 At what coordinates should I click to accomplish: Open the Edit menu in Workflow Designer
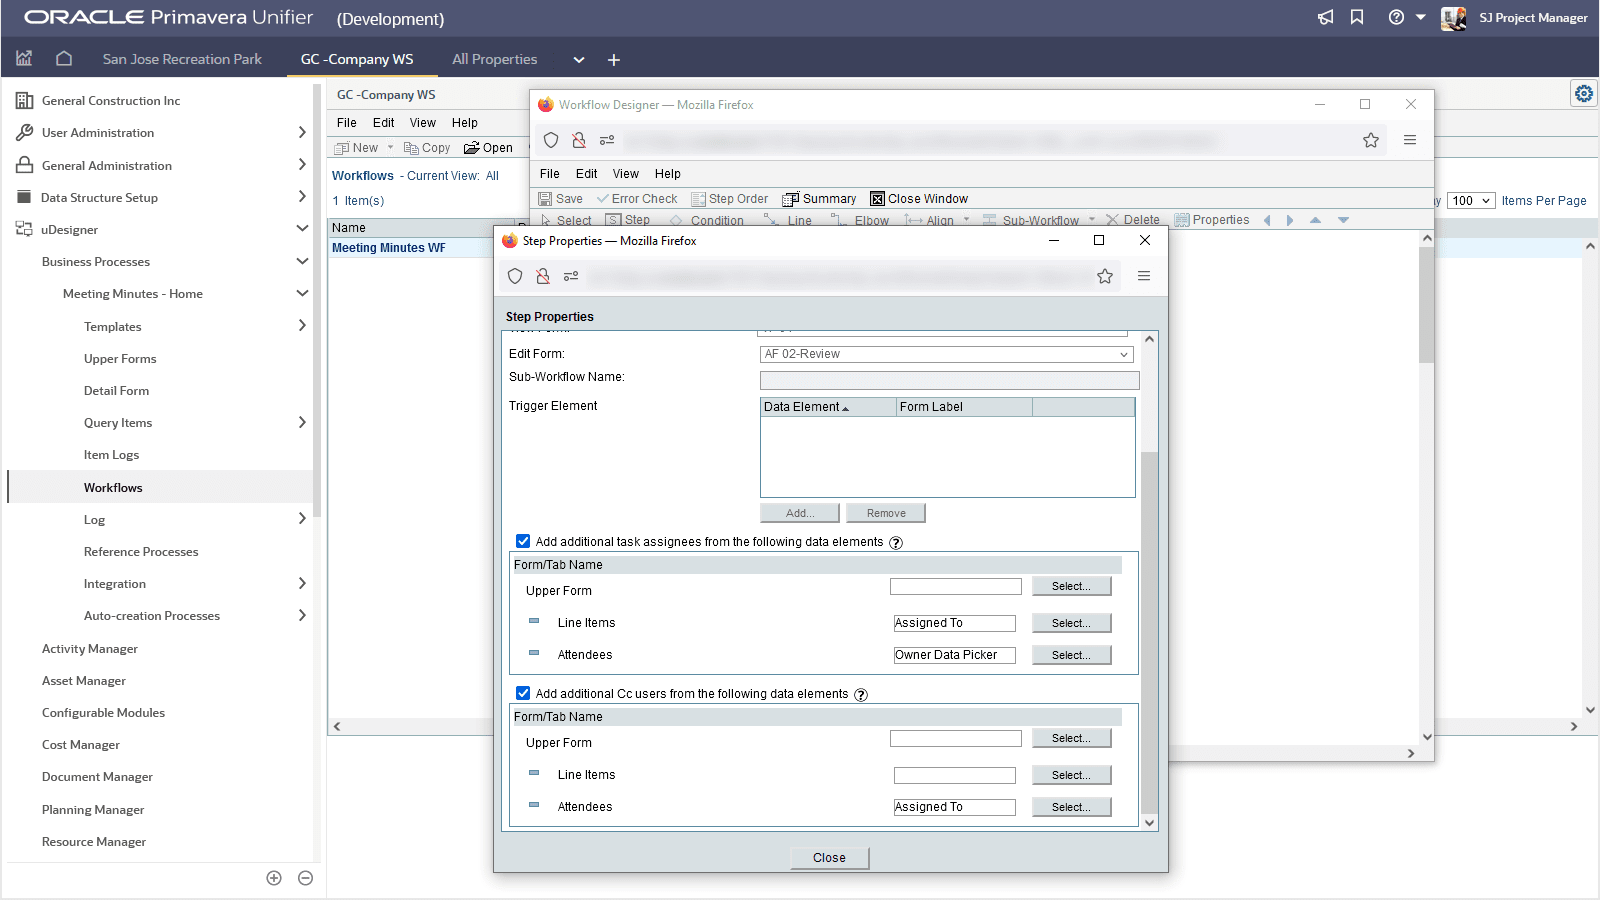click(x=586, y=173)
